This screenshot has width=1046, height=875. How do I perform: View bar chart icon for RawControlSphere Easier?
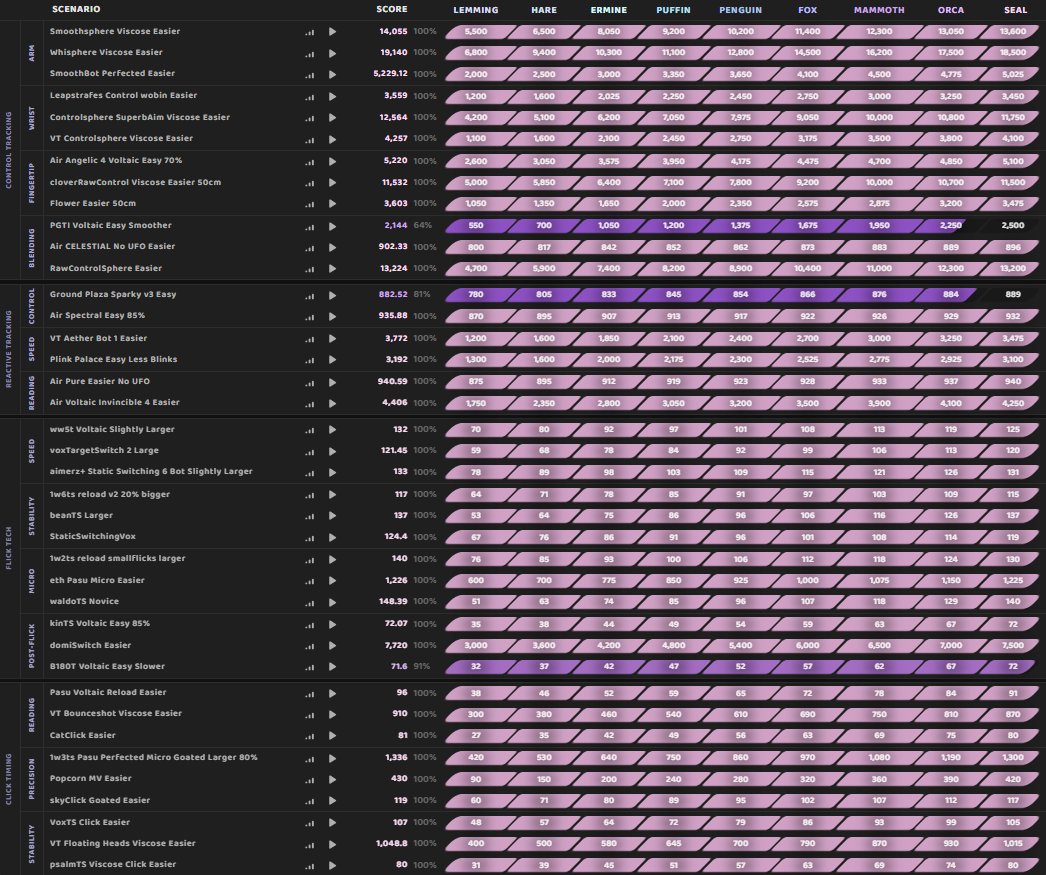(310, 269)
